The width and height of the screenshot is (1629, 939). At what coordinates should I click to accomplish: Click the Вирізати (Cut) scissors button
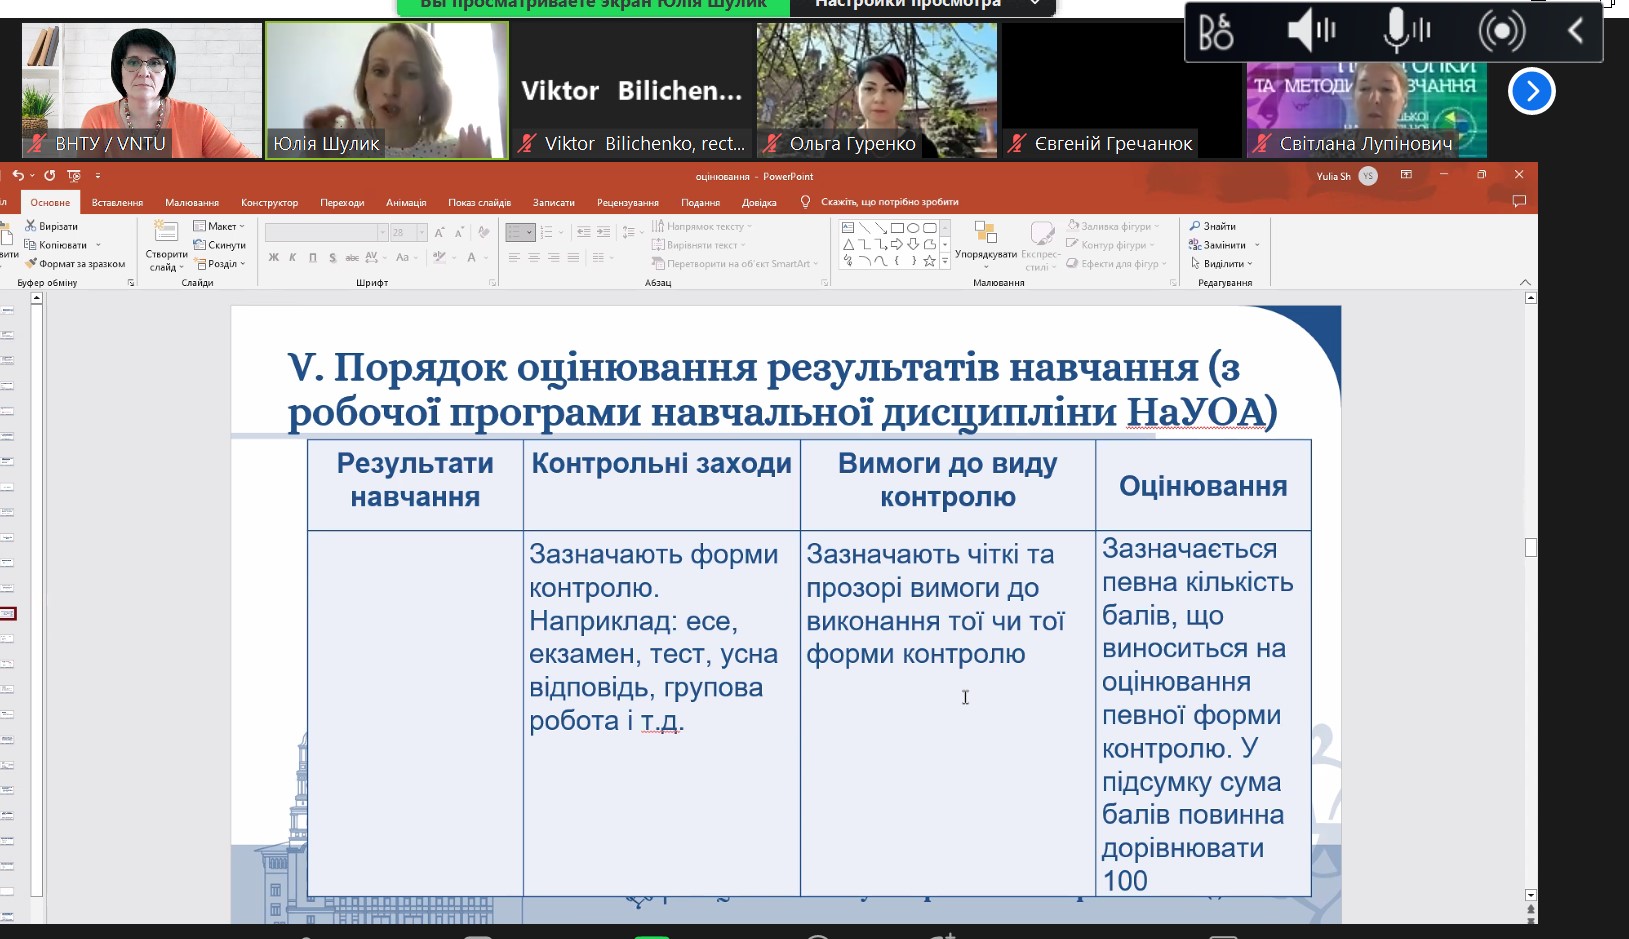coord(51,226)
